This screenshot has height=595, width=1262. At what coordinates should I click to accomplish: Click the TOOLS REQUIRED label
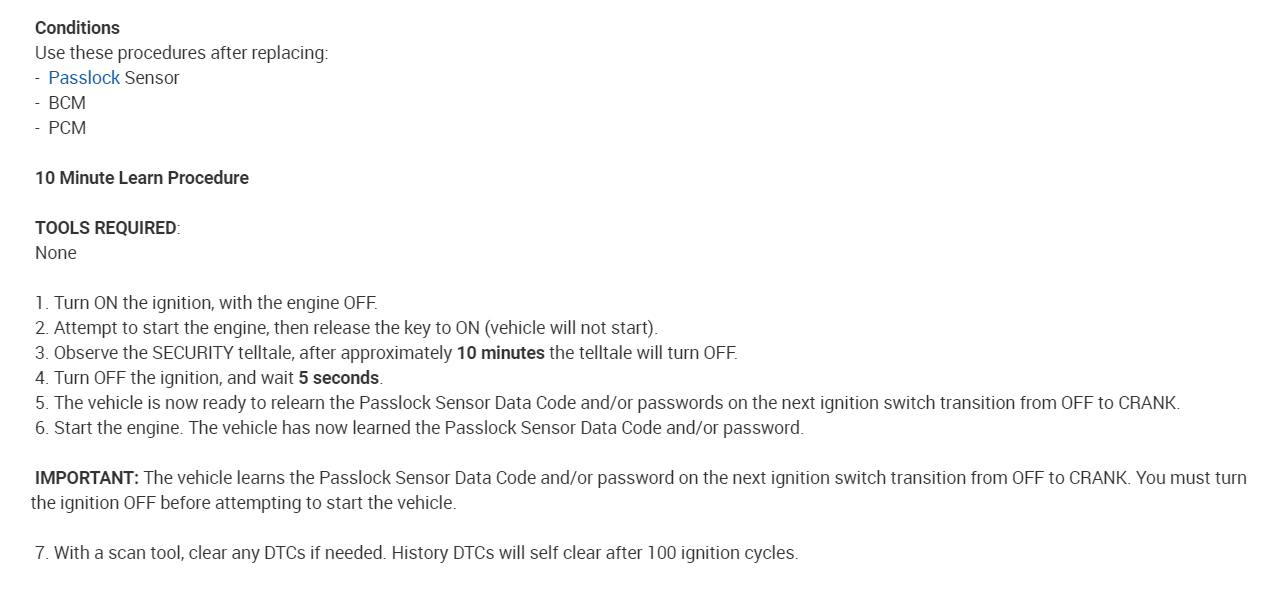pyautogui.click(x=106, y=228)
